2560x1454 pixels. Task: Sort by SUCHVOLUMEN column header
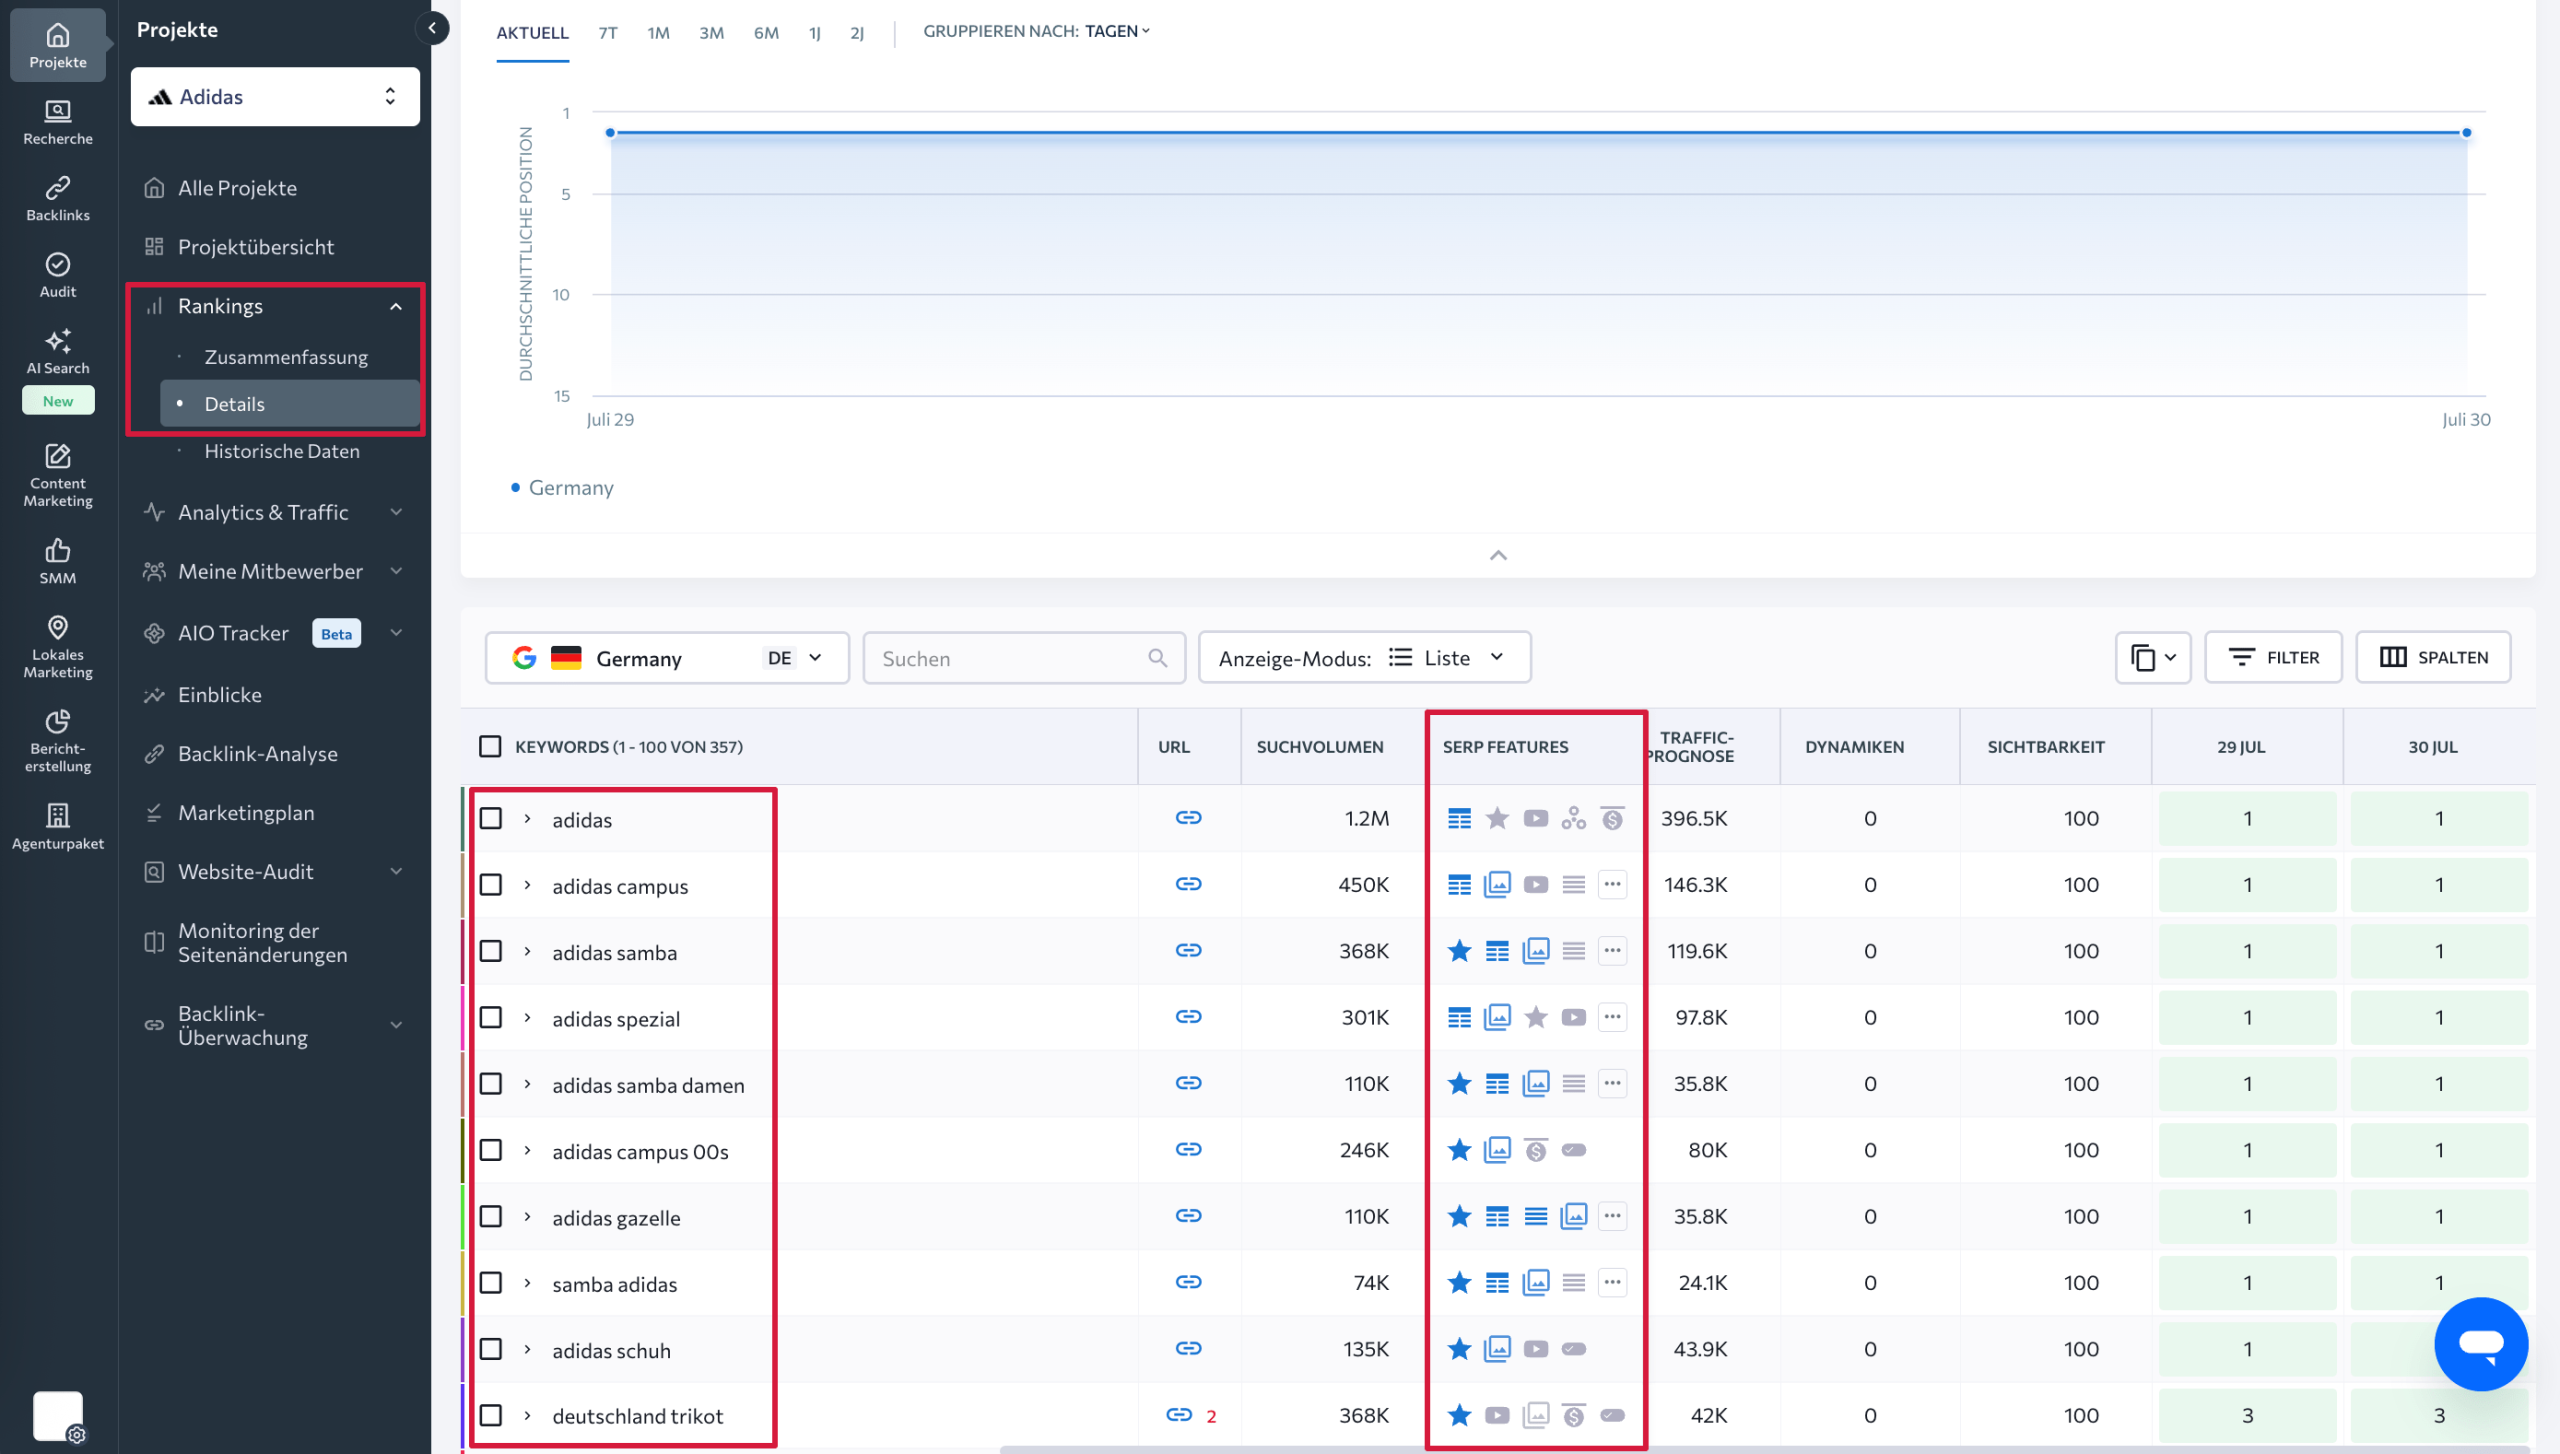click(1320, 747)
